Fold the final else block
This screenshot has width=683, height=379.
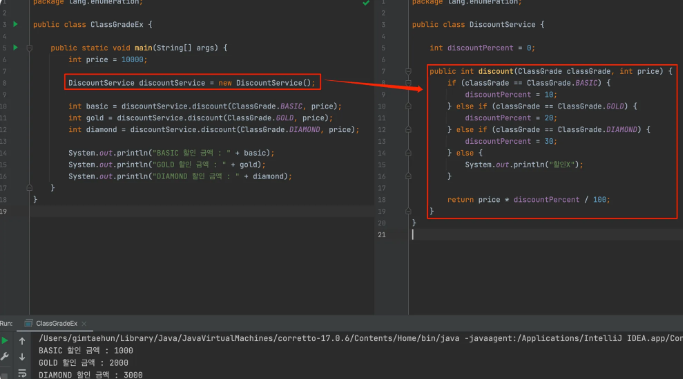pyautogui.click(x=408, y=152)
